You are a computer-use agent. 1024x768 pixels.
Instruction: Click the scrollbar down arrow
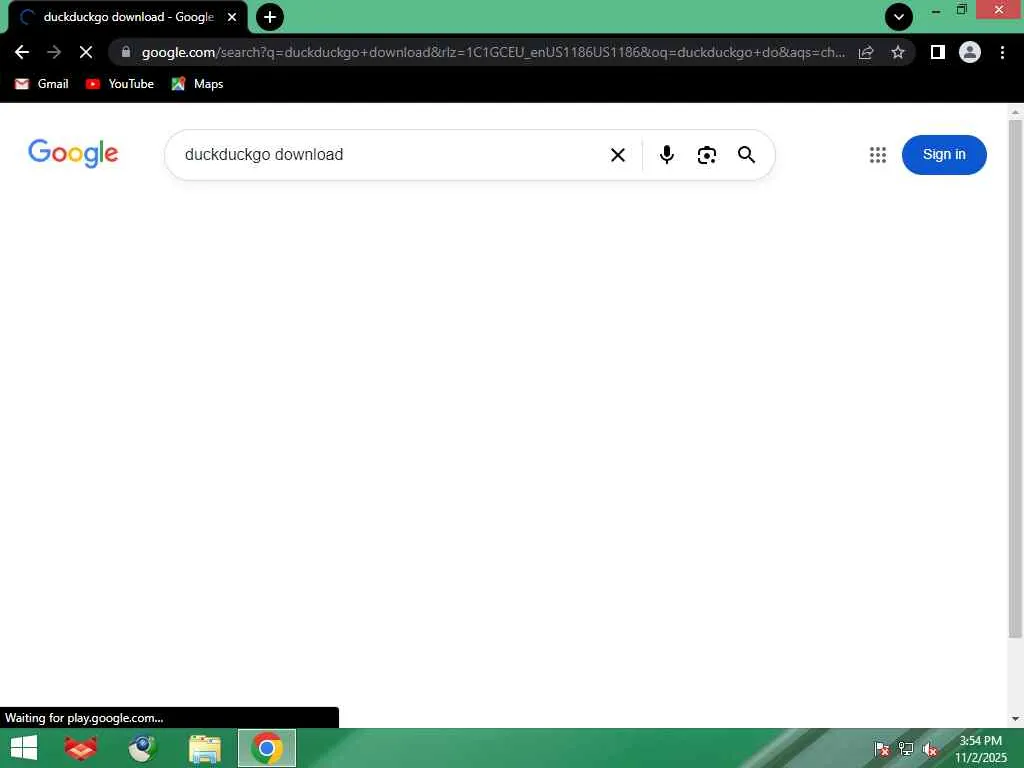[x=1015, y=719]
